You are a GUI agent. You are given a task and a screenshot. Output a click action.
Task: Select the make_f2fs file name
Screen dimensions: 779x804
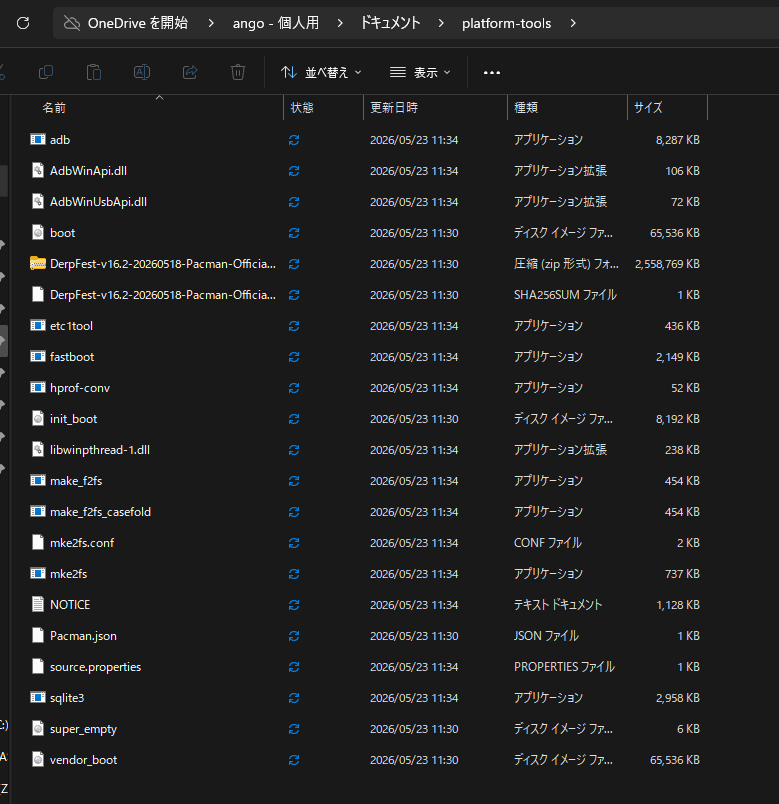tap(76, 480)
